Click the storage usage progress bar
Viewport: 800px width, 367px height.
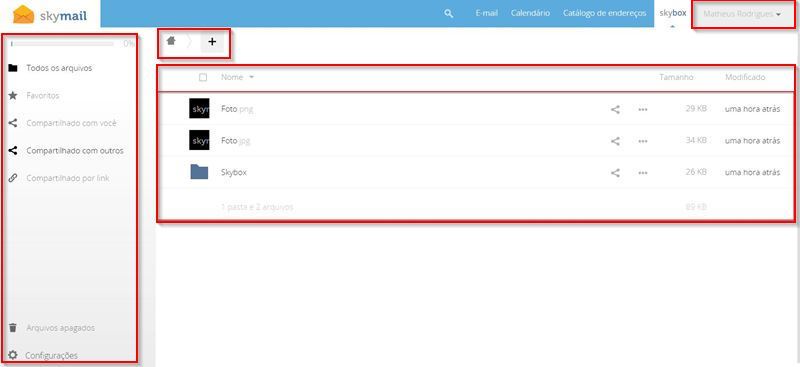click(62, 44)
